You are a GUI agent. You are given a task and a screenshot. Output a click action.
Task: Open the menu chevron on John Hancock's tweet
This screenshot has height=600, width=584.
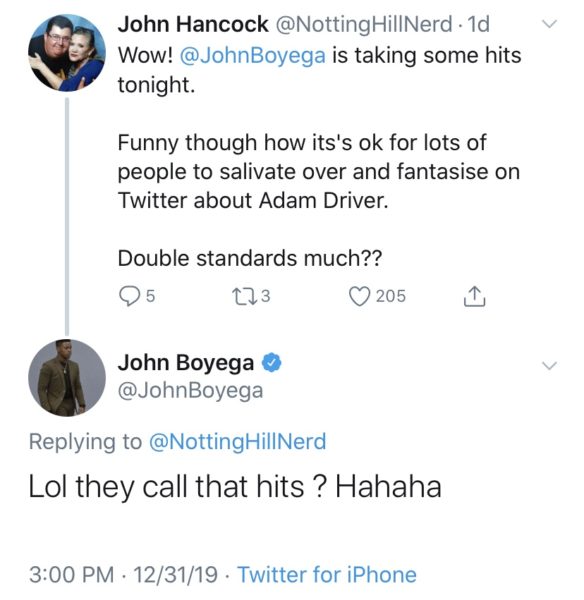click(x=549, y=24)
